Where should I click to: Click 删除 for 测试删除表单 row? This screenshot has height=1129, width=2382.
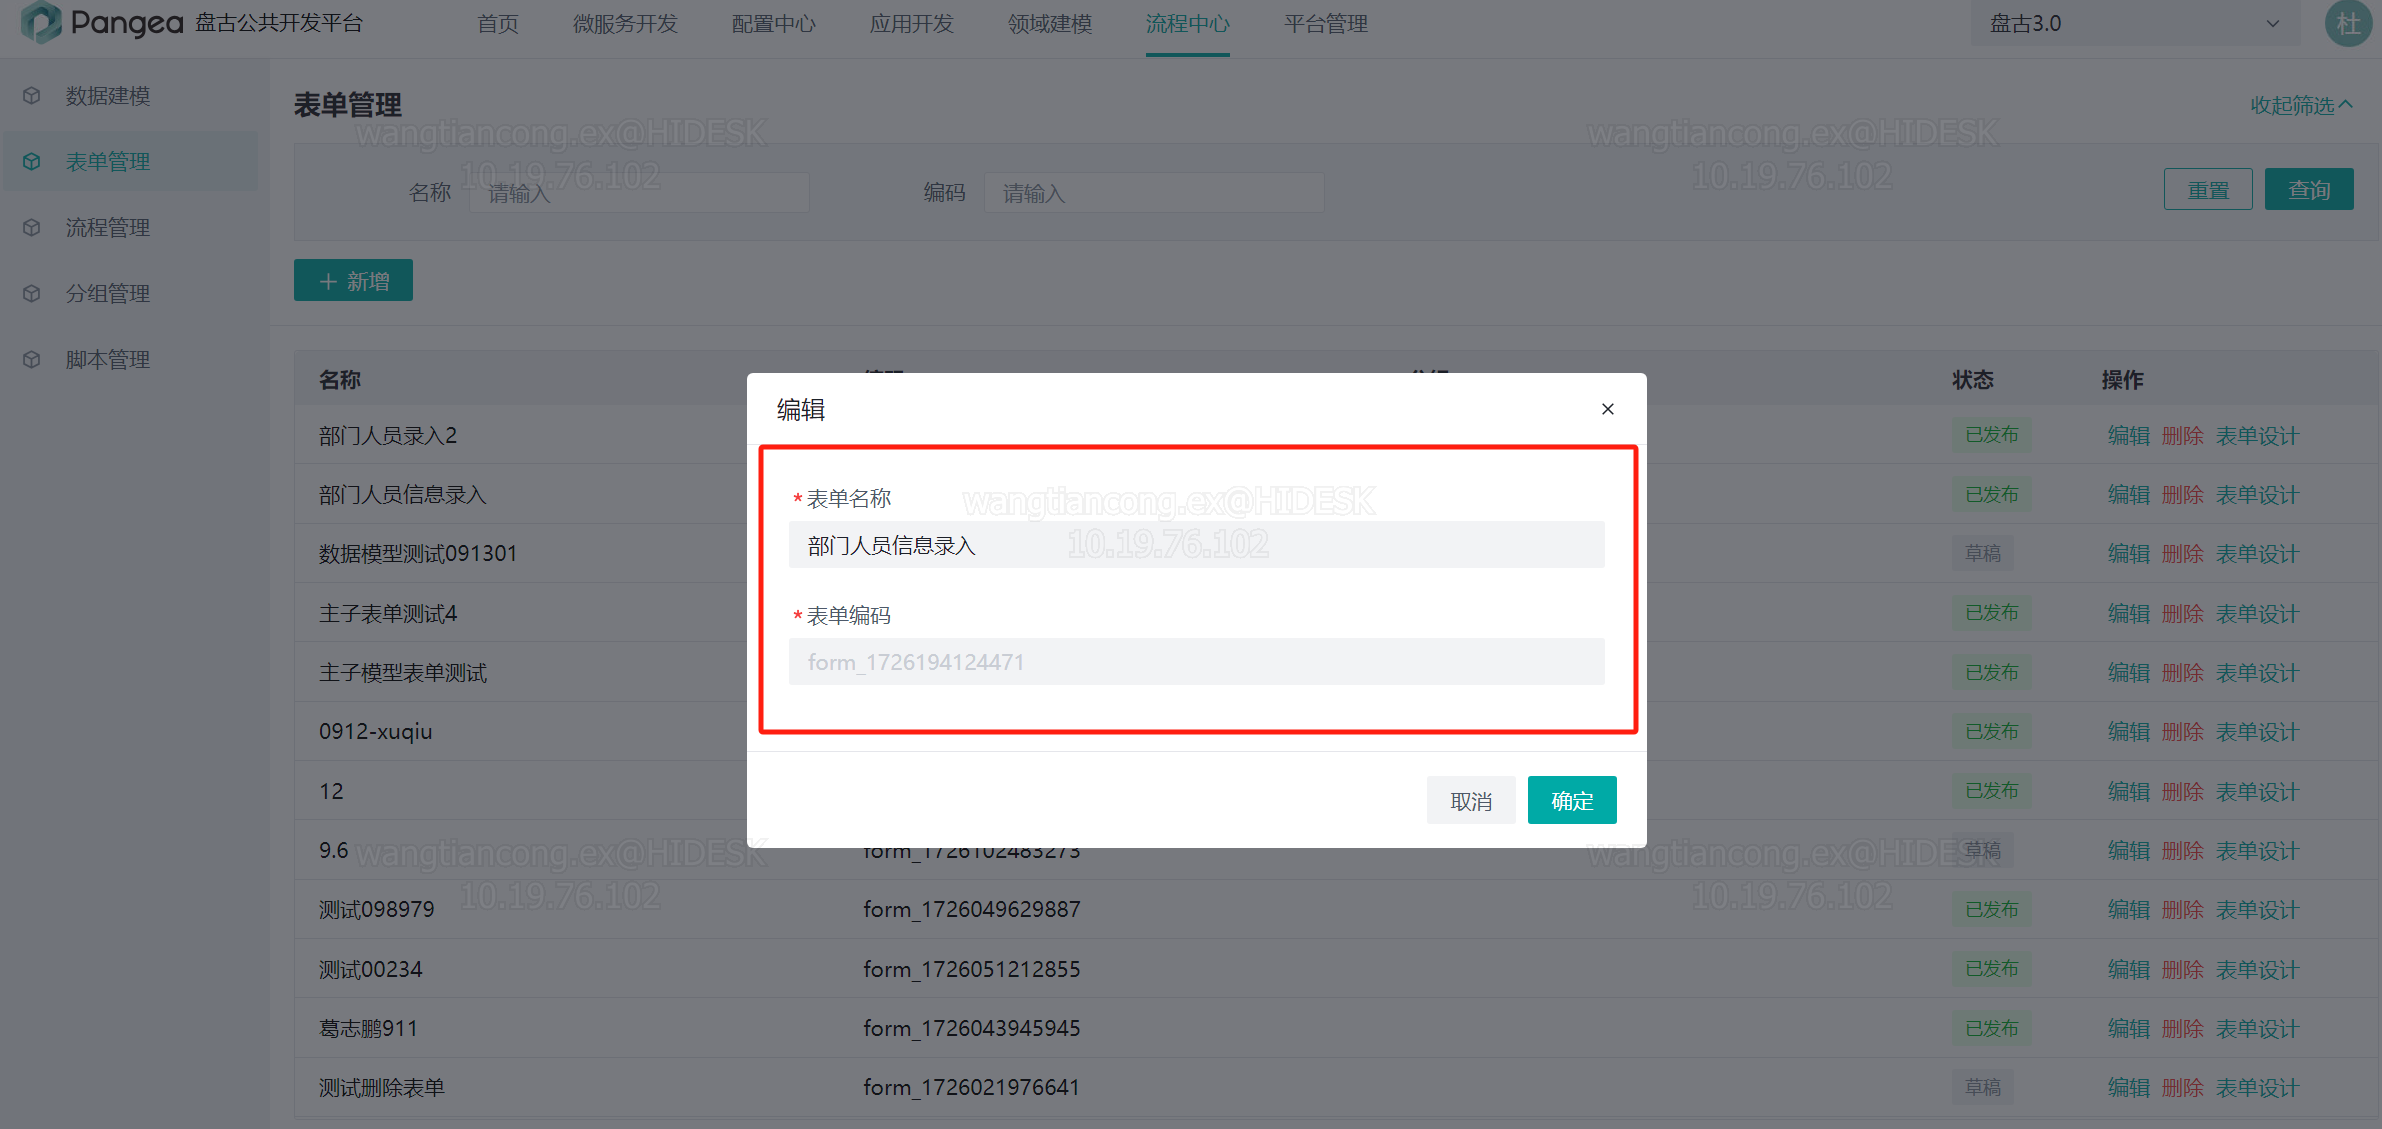coord(2183,1088)
